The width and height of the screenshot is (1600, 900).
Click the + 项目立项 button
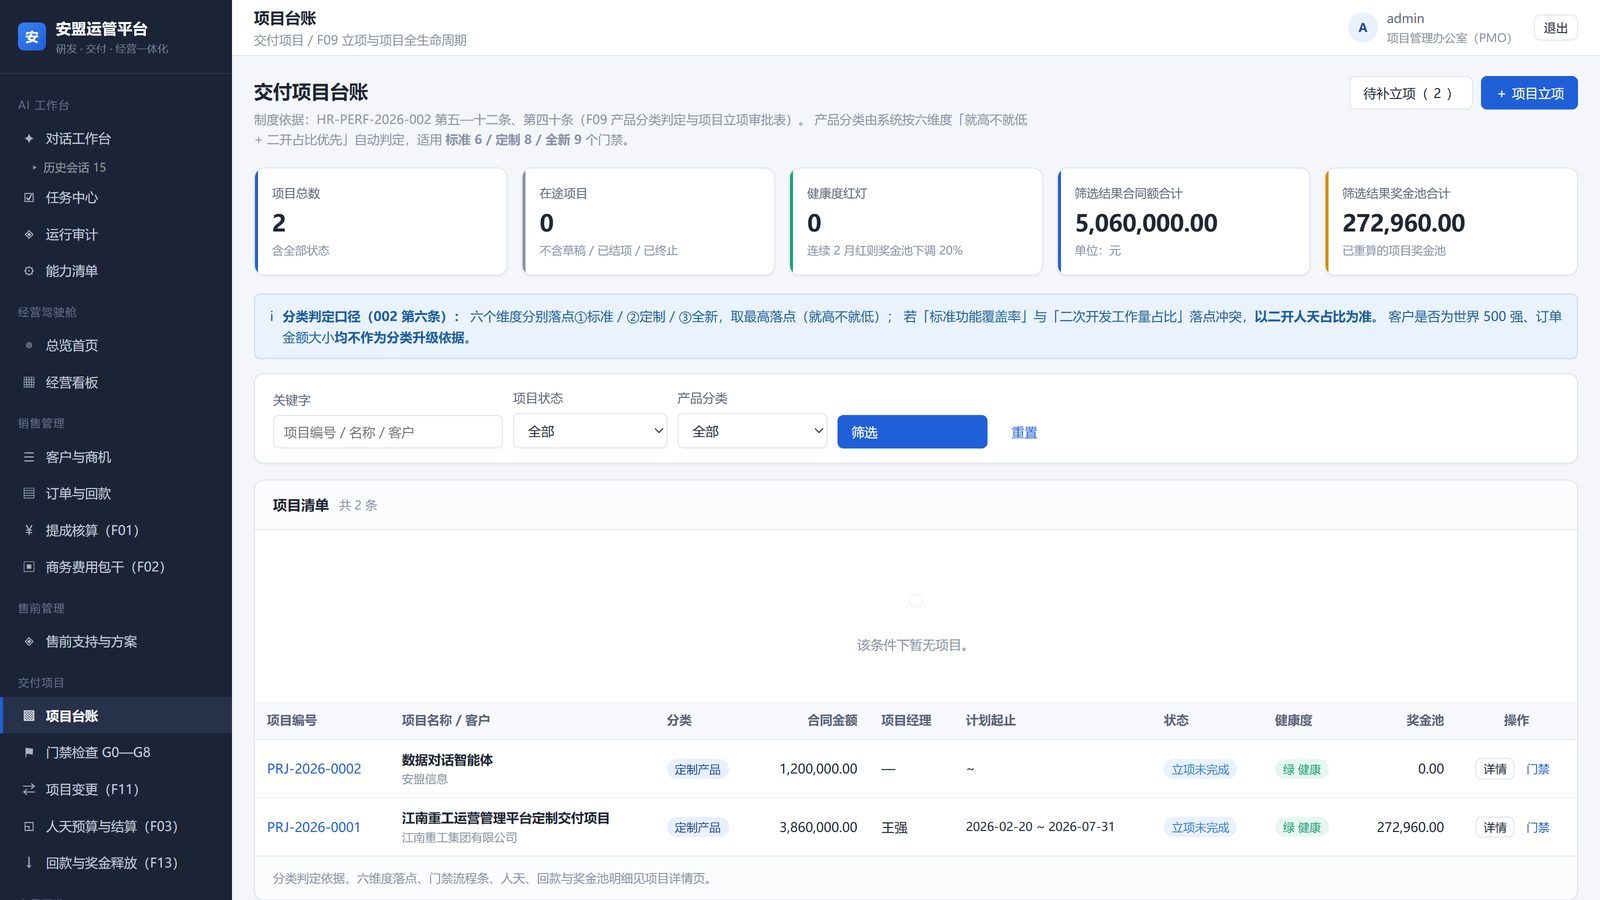click(x=1529, y=93)
